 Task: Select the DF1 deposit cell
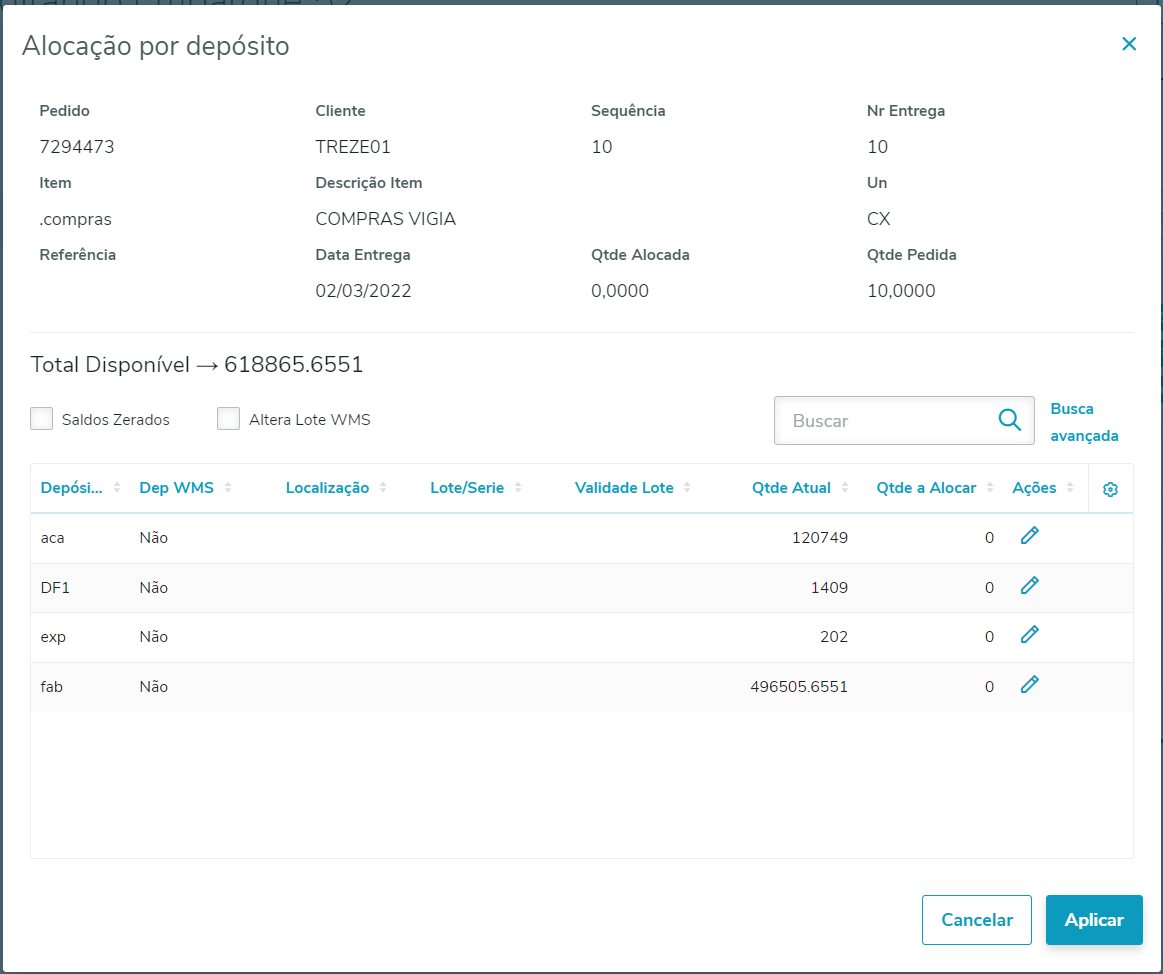pyautogui.click(x=55, y=588)
